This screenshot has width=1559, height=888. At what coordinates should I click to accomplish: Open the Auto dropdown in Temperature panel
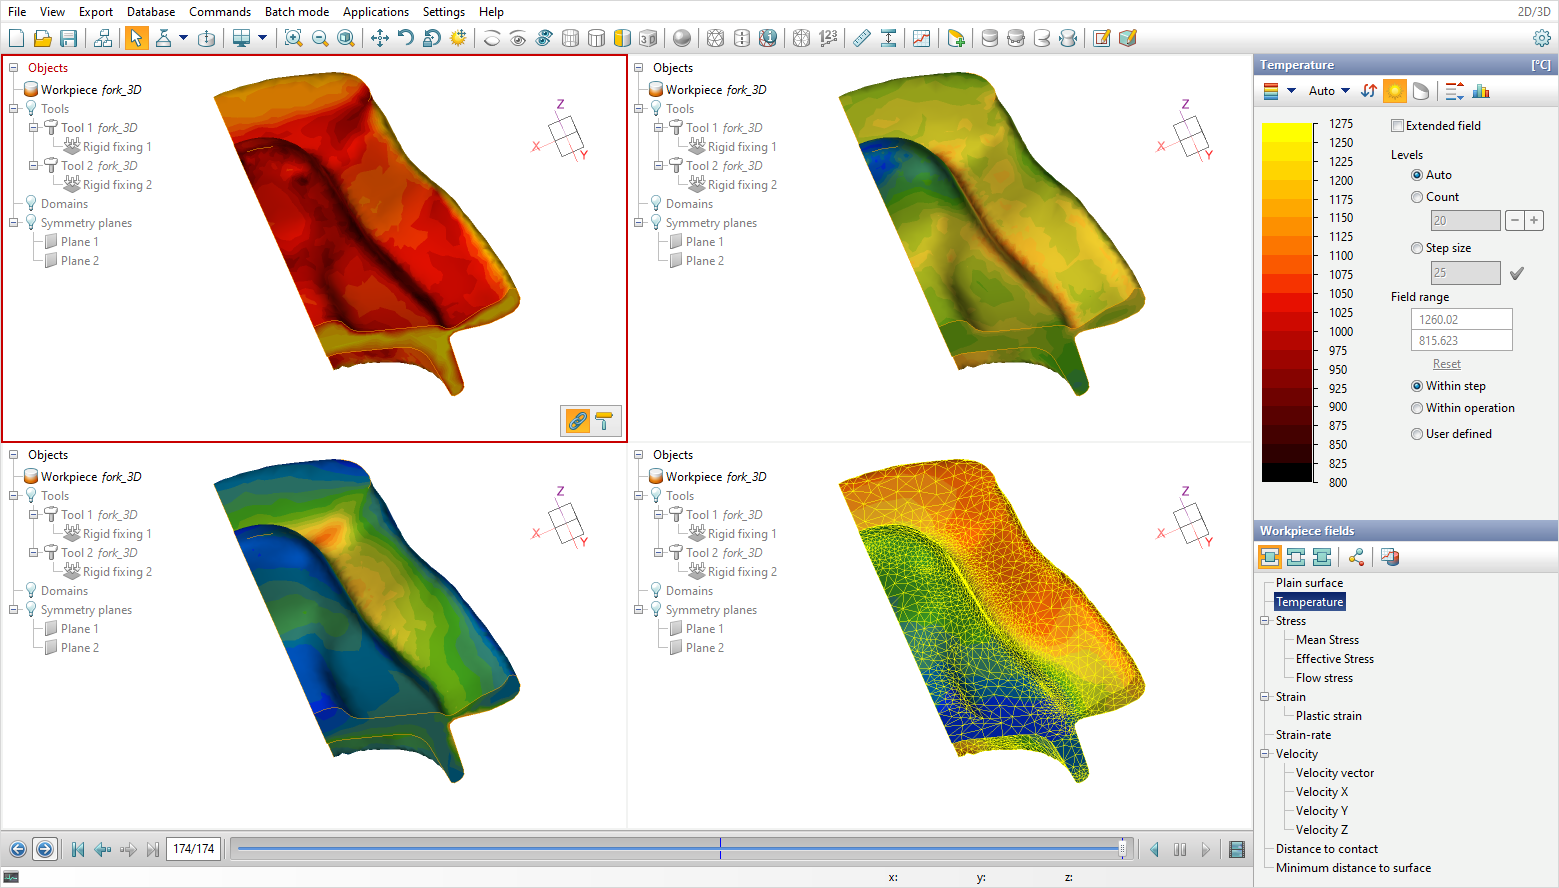(1330, 91)
